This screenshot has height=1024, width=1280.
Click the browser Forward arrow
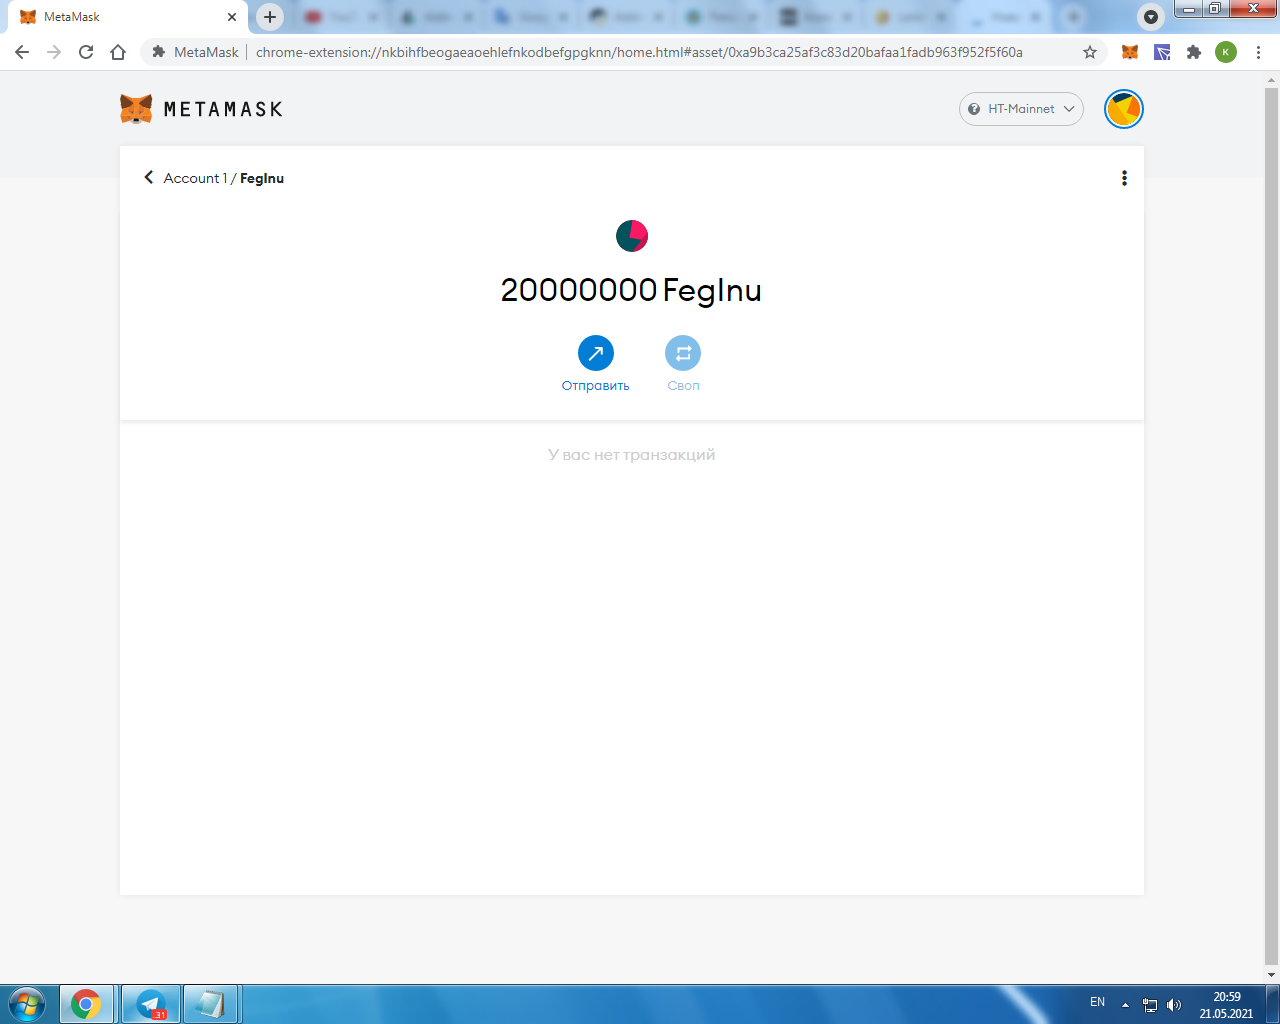[54, 52]
